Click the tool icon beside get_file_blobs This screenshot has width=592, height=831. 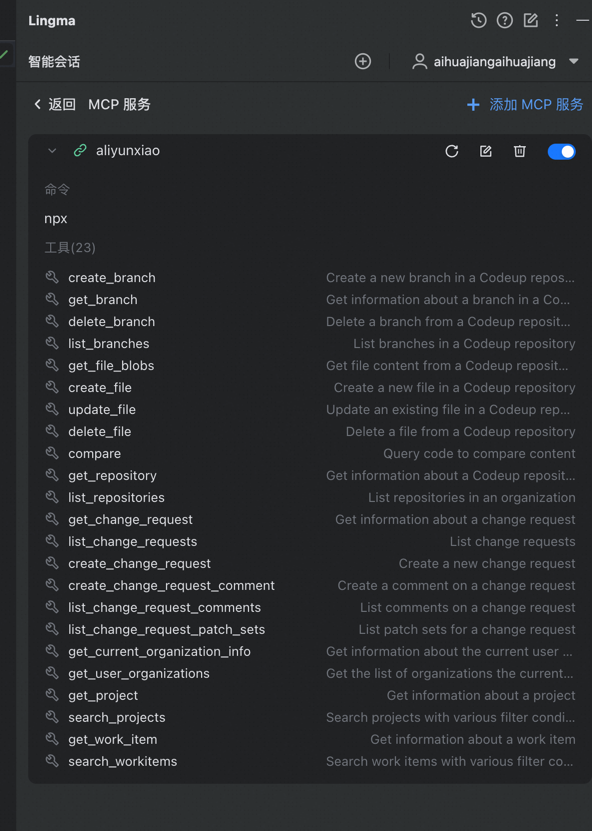pyautogui.click(x=52, y=365)
